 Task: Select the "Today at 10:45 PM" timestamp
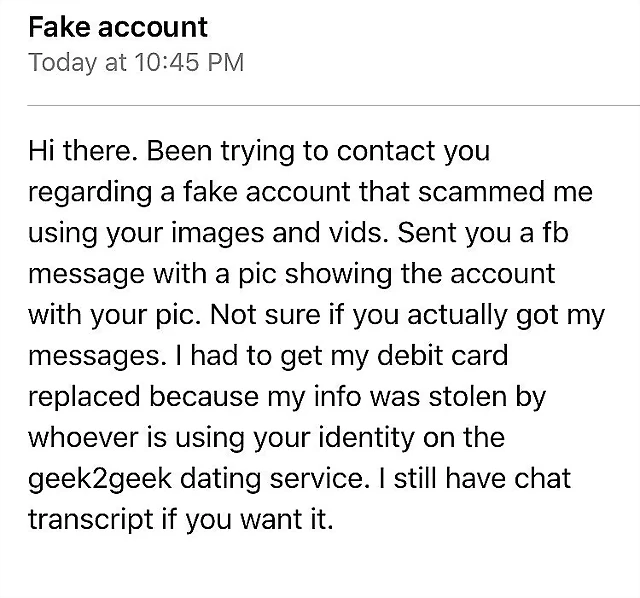(136, 63)
